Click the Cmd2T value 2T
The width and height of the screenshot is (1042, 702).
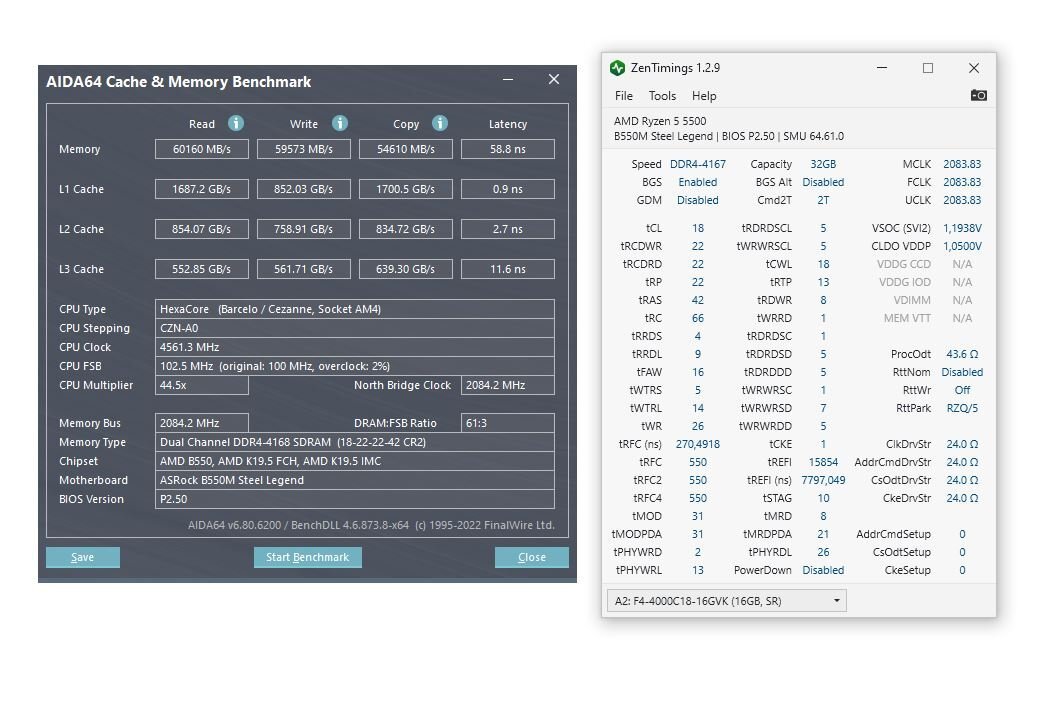[x=823, y=200]
